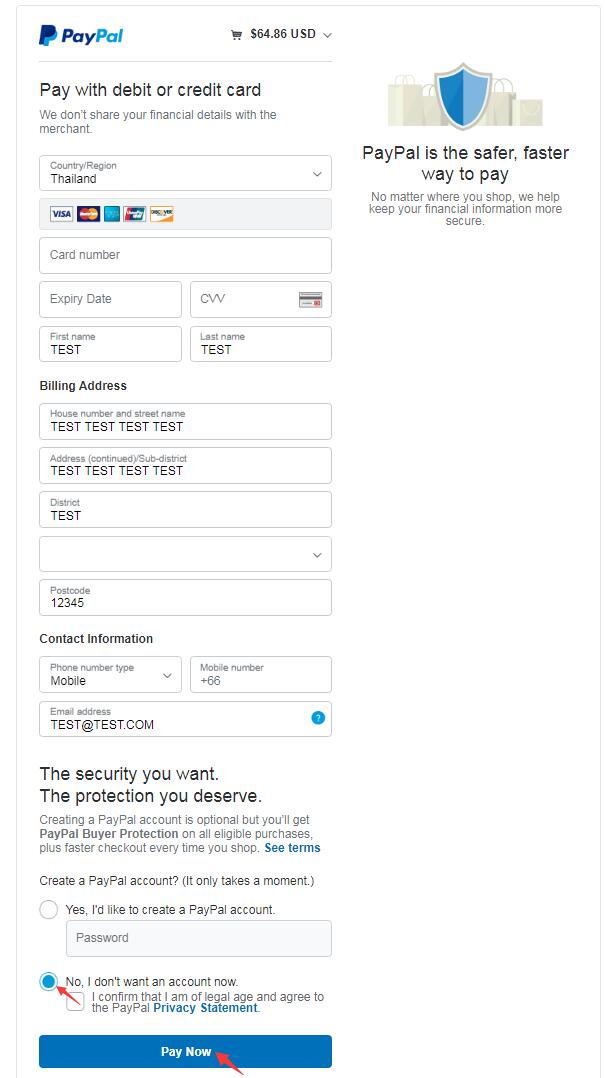Expand the empty province dropdown
Viewport: 605px width, 1078px height.
pyautogui.click(x=185, y=555)
